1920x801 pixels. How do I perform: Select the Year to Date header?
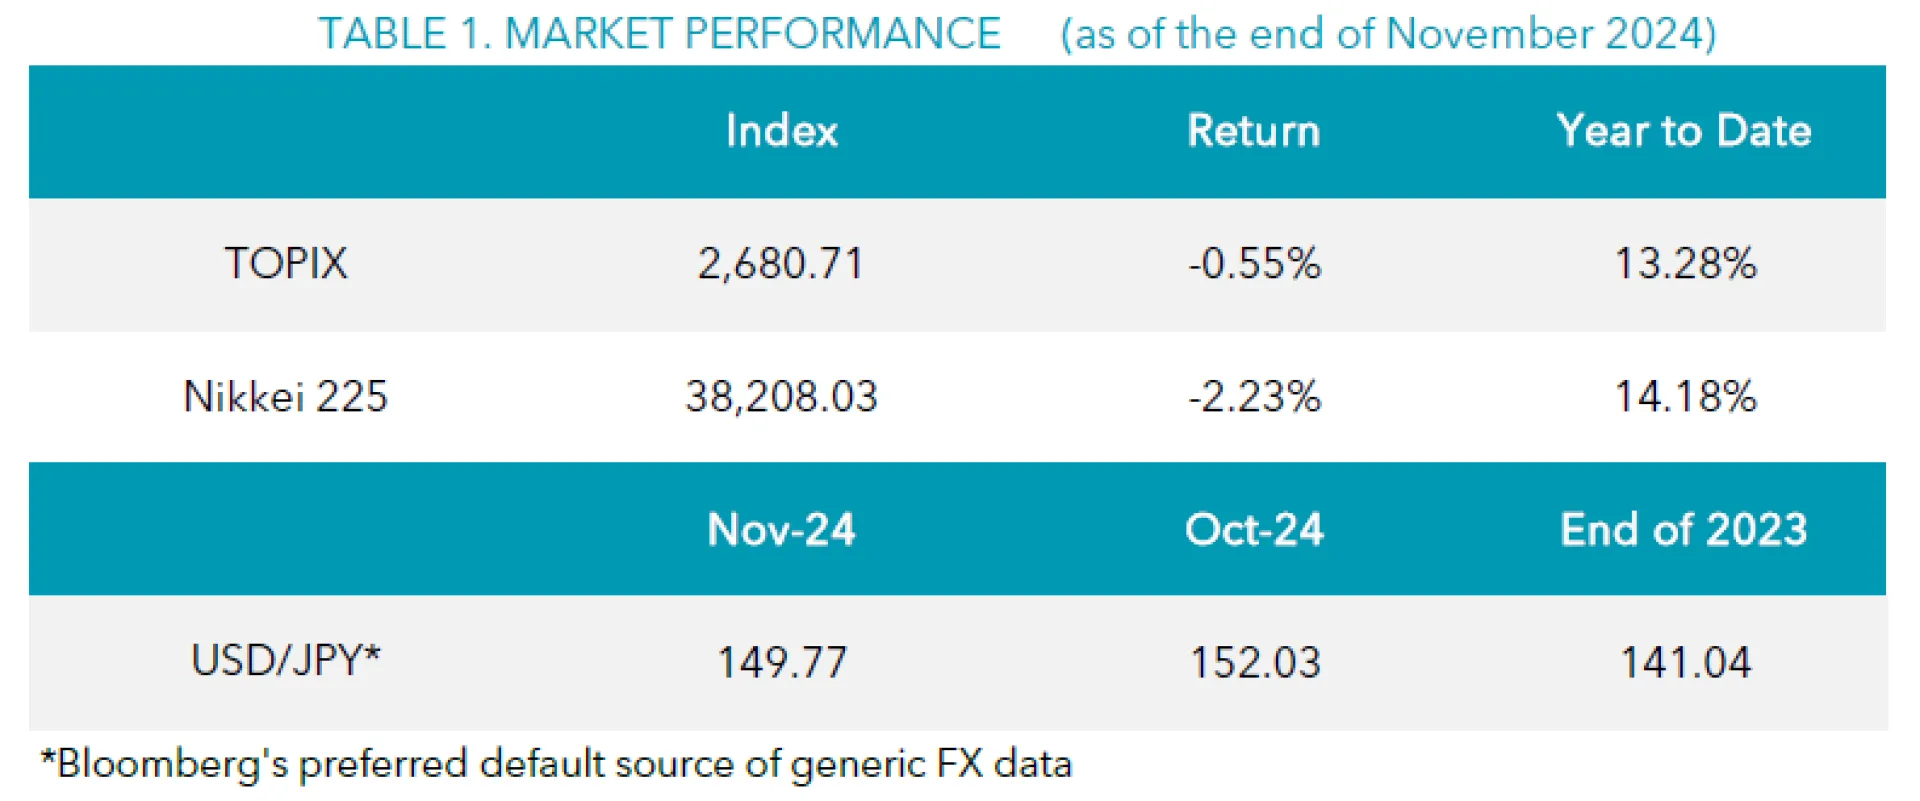click(1683, 131)
